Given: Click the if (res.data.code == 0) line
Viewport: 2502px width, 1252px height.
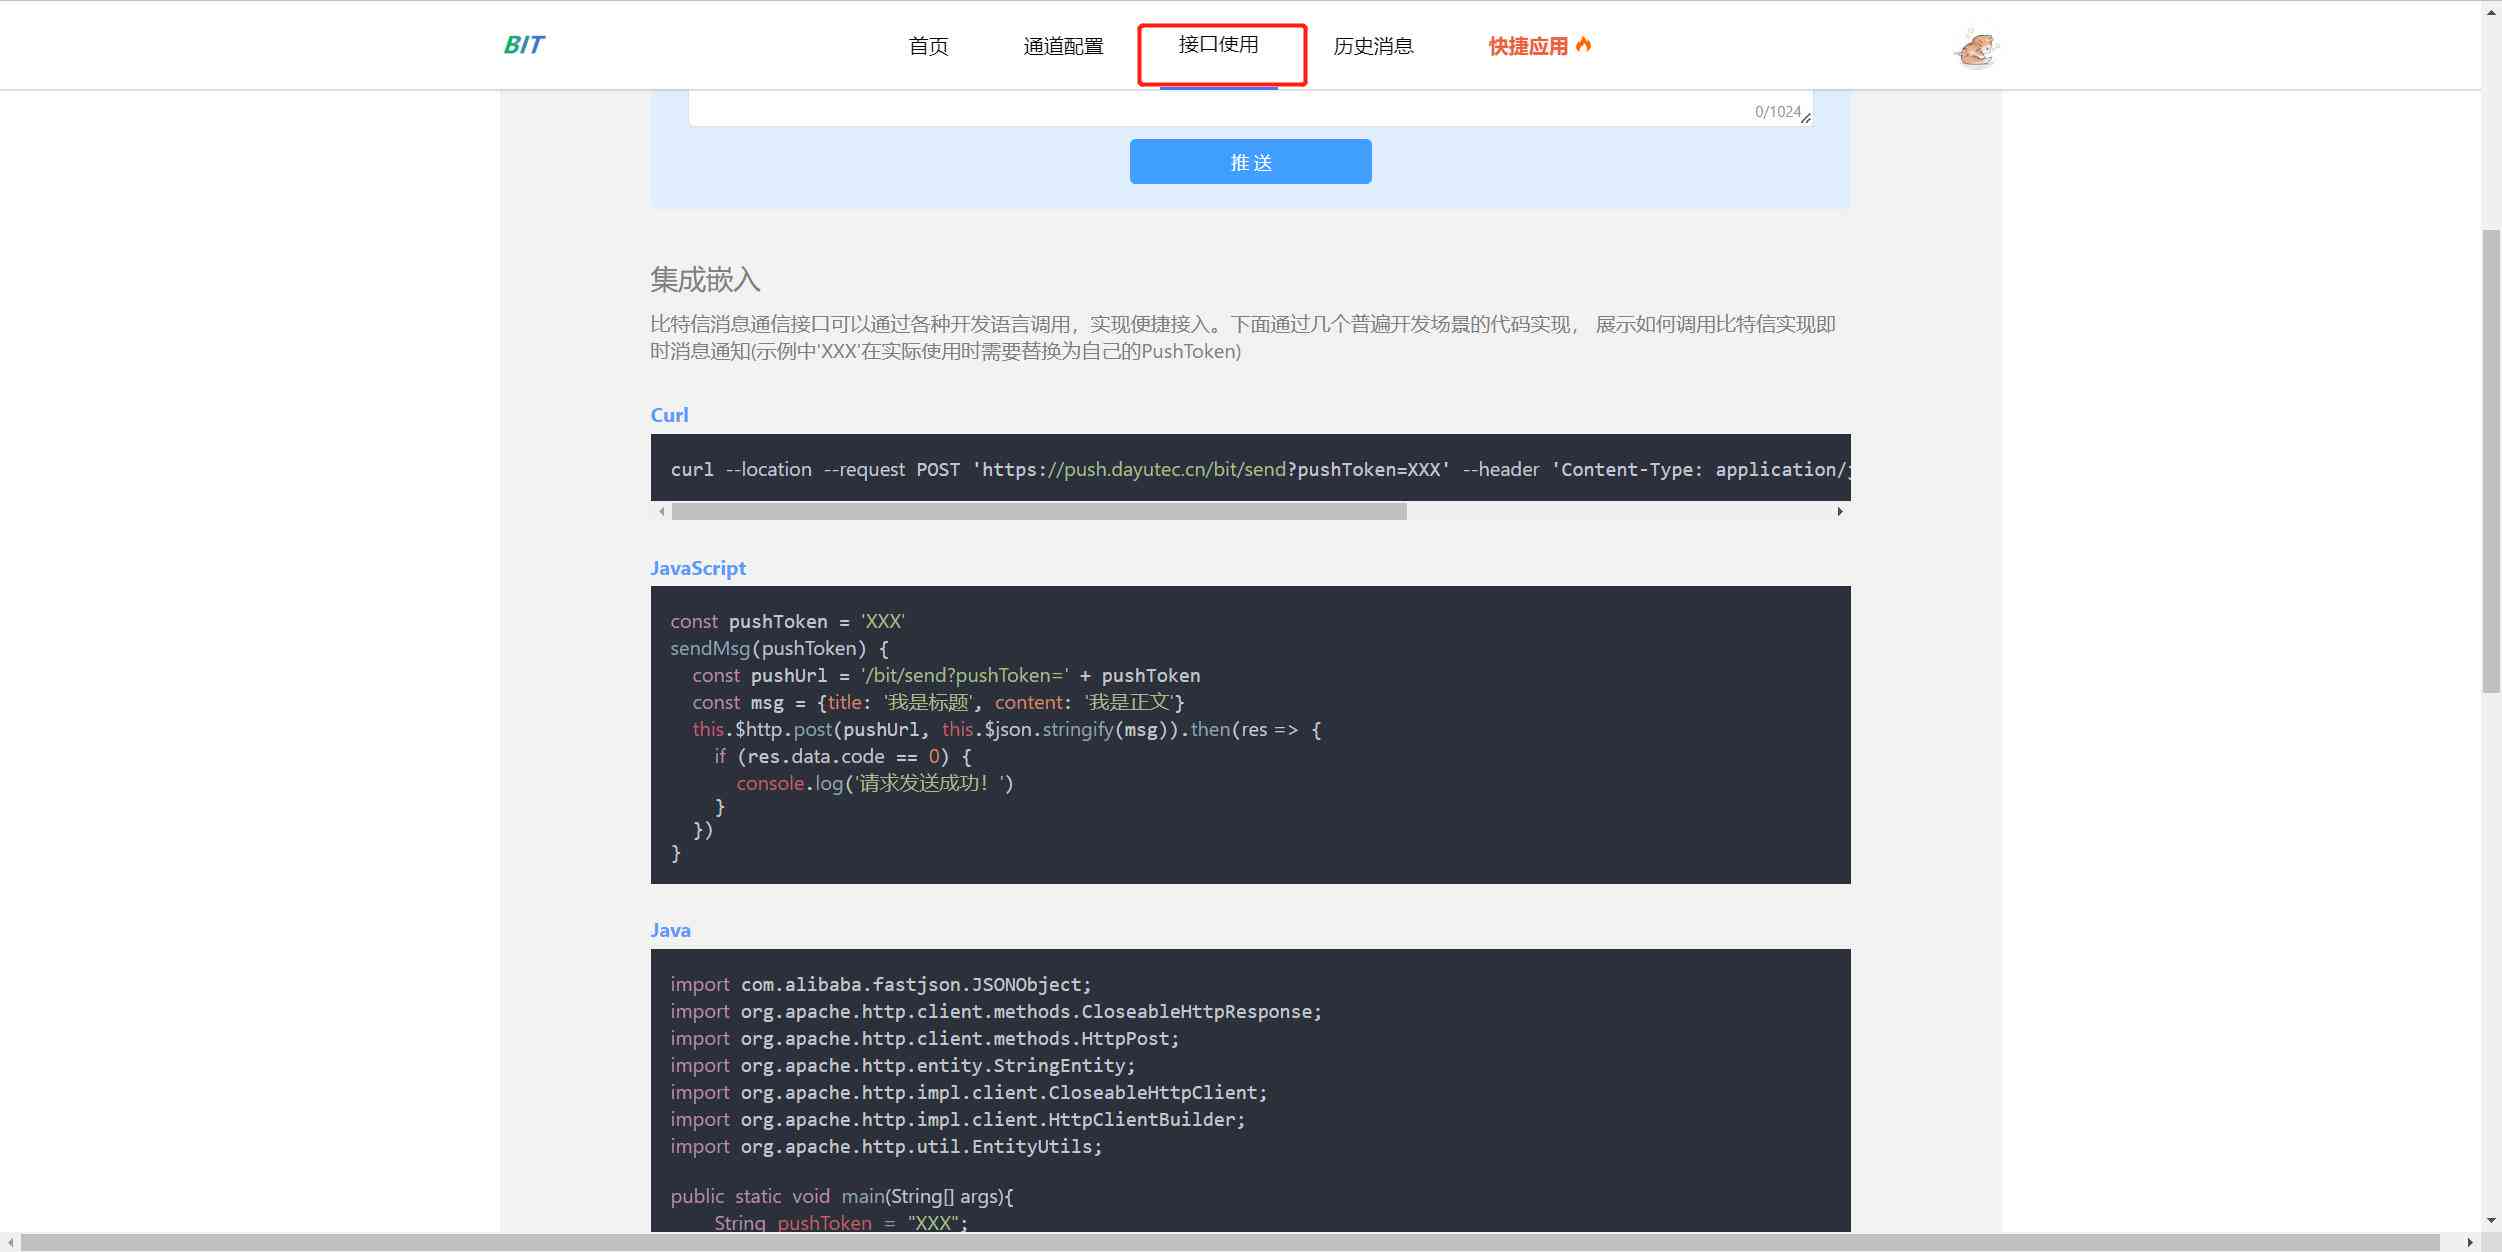Looking at the screenshot, I should pos(842,757).
